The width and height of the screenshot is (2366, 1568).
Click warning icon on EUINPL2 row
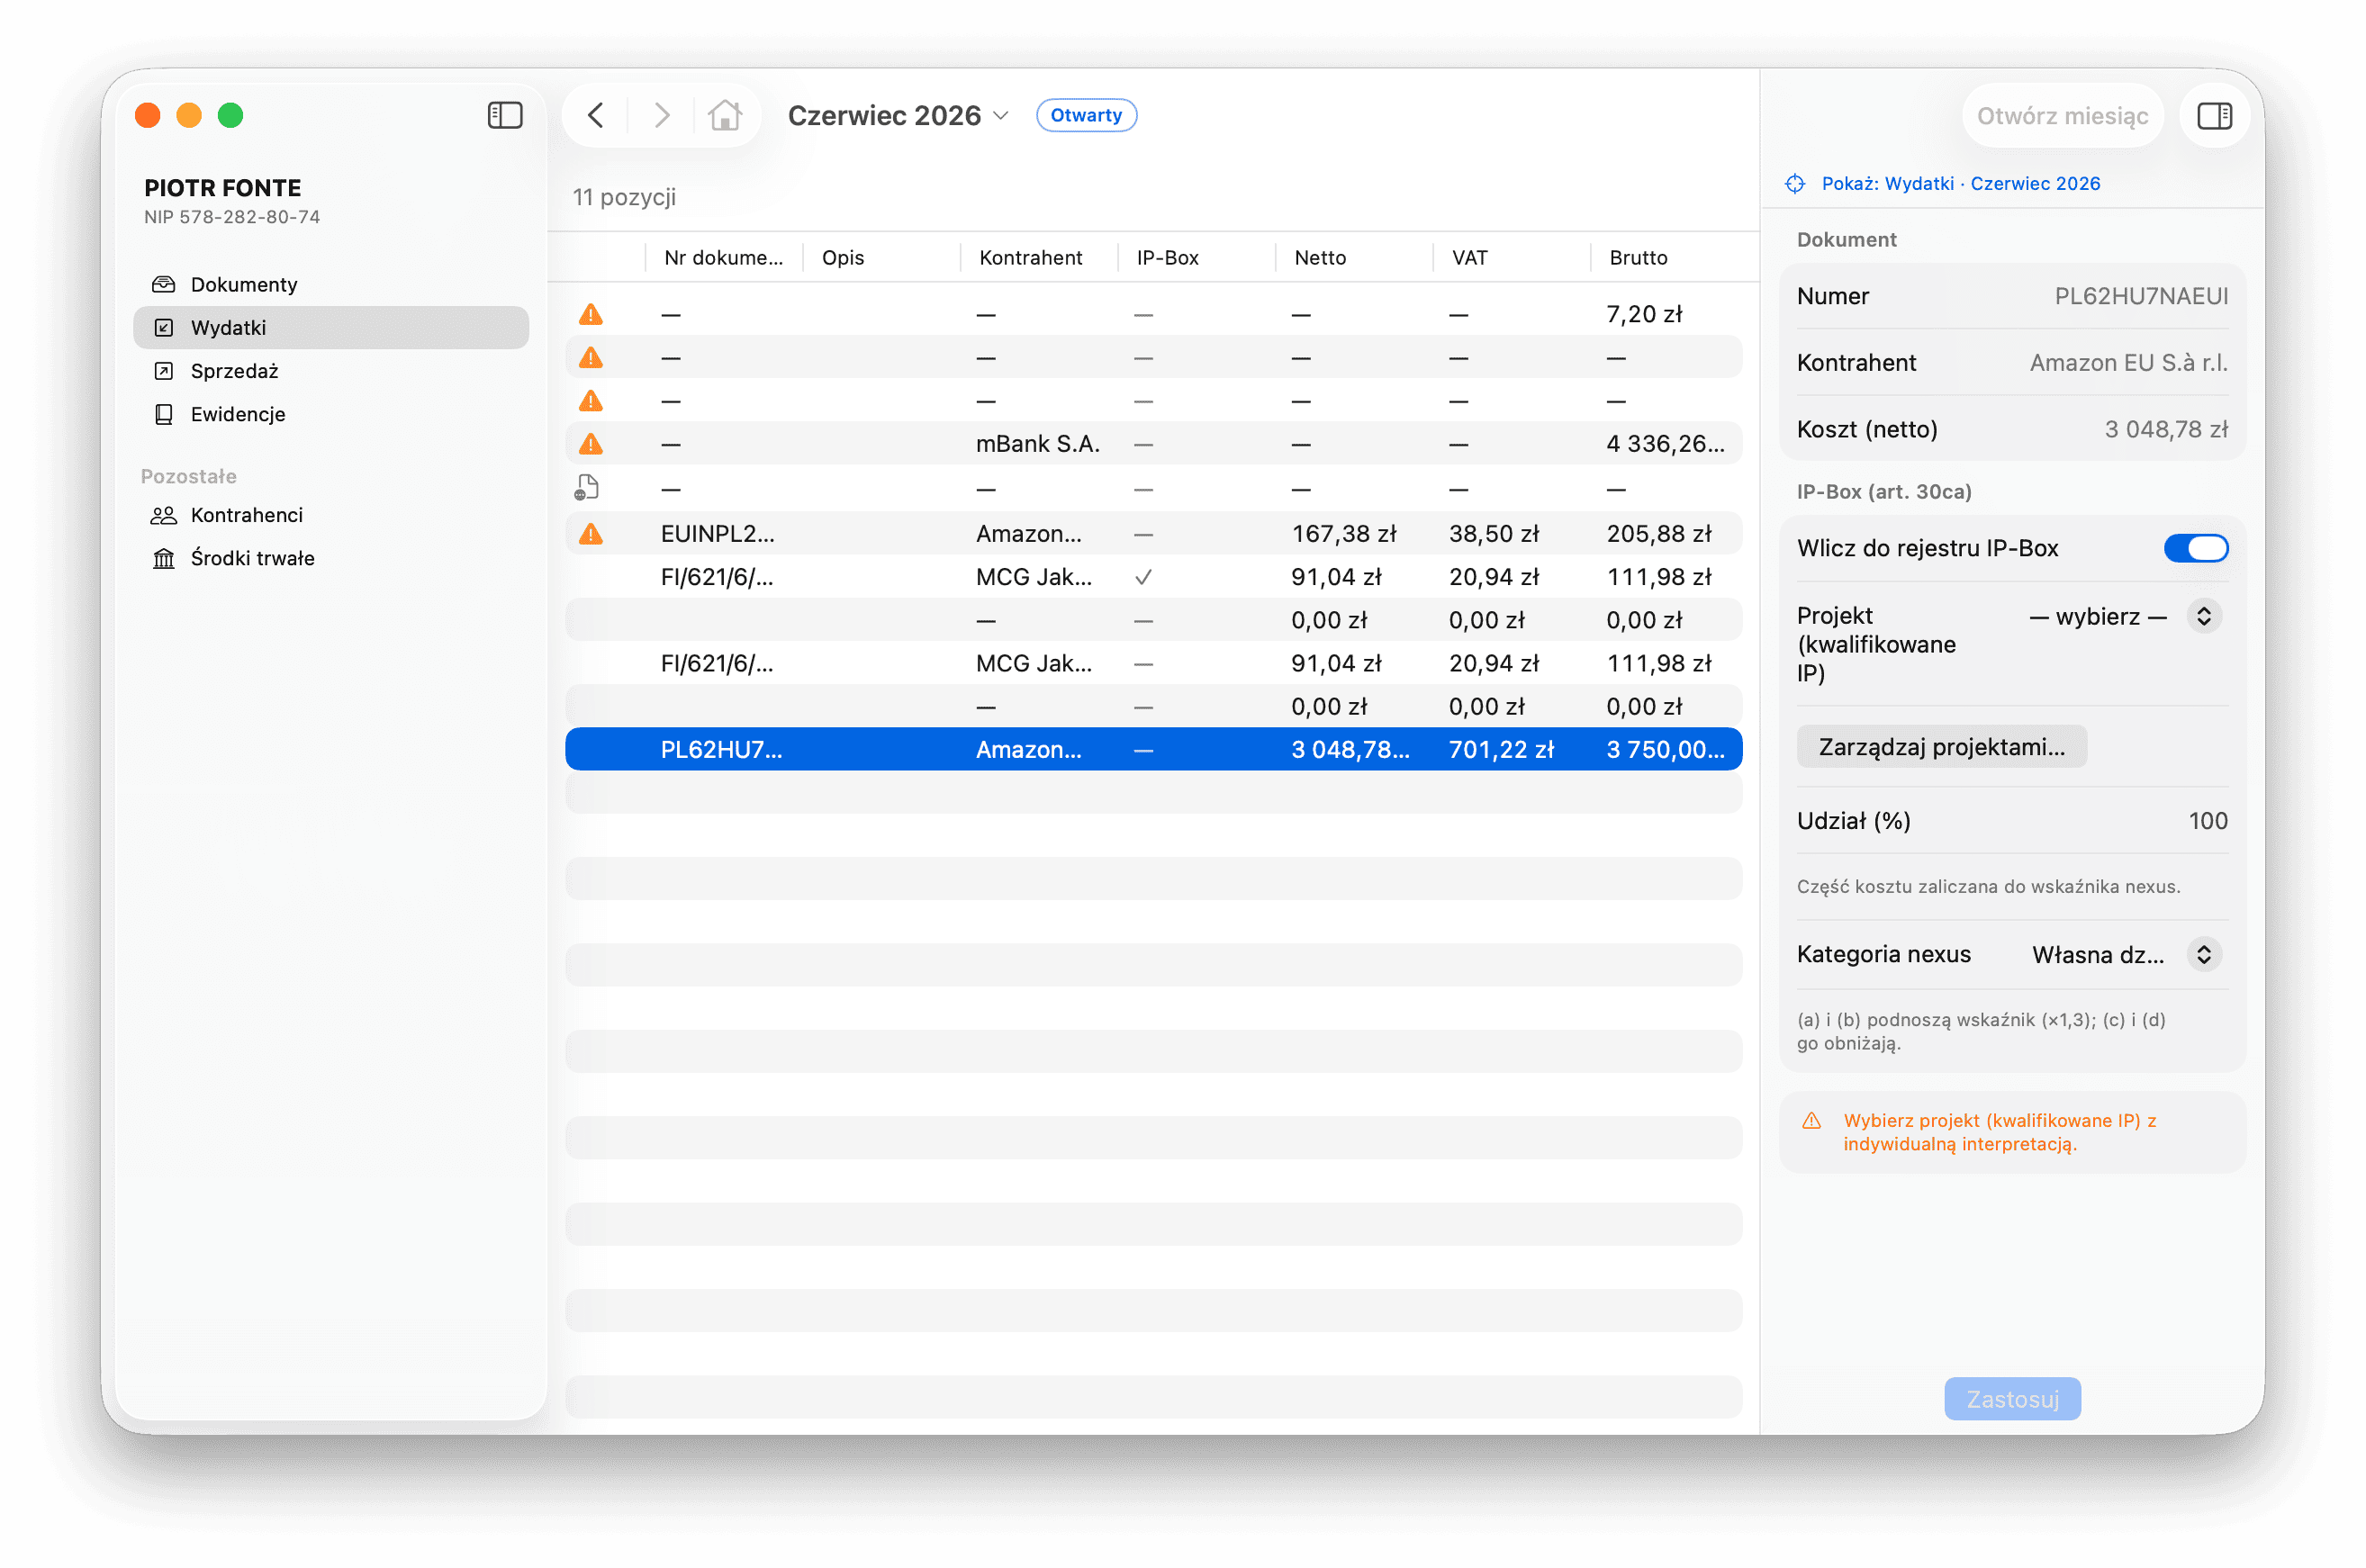pyautogui.click(x=591, y=533)
